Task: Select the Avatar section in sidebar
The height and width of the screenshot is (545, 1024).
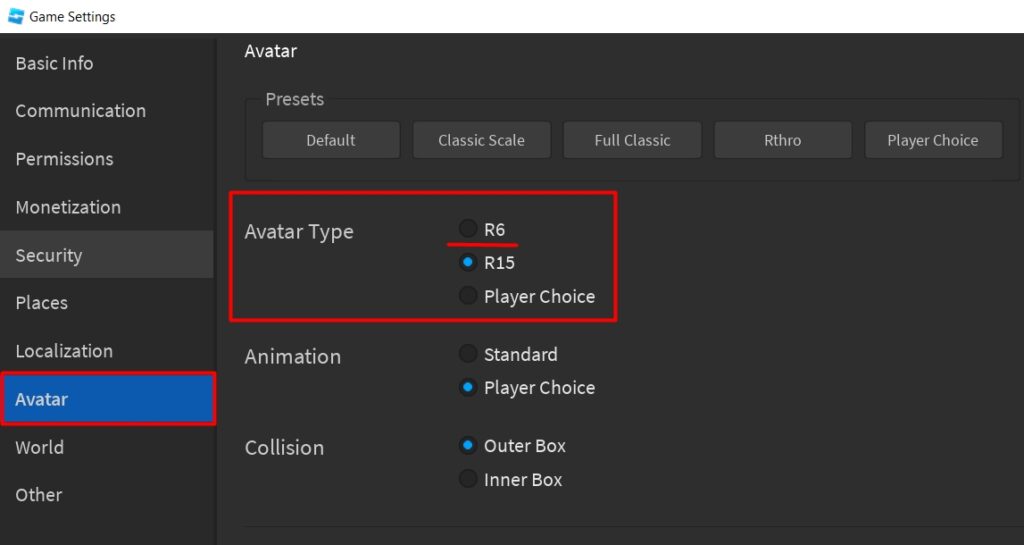Action: click(x=108, y=399)
